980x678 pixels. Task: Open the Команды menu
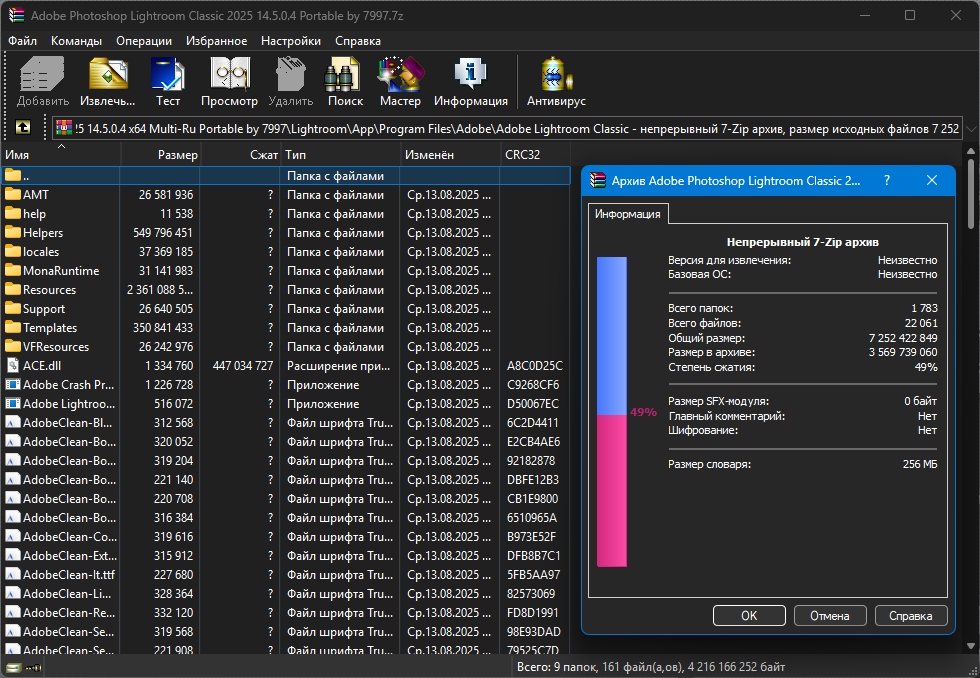pyautogui.click(x=76, y=41)
